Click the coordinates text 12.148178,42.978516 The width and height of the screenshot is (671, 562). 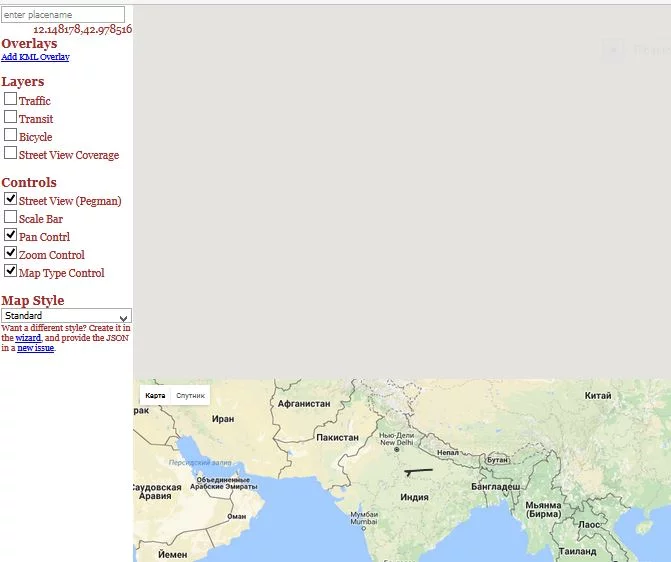click(x=83, y=29)
